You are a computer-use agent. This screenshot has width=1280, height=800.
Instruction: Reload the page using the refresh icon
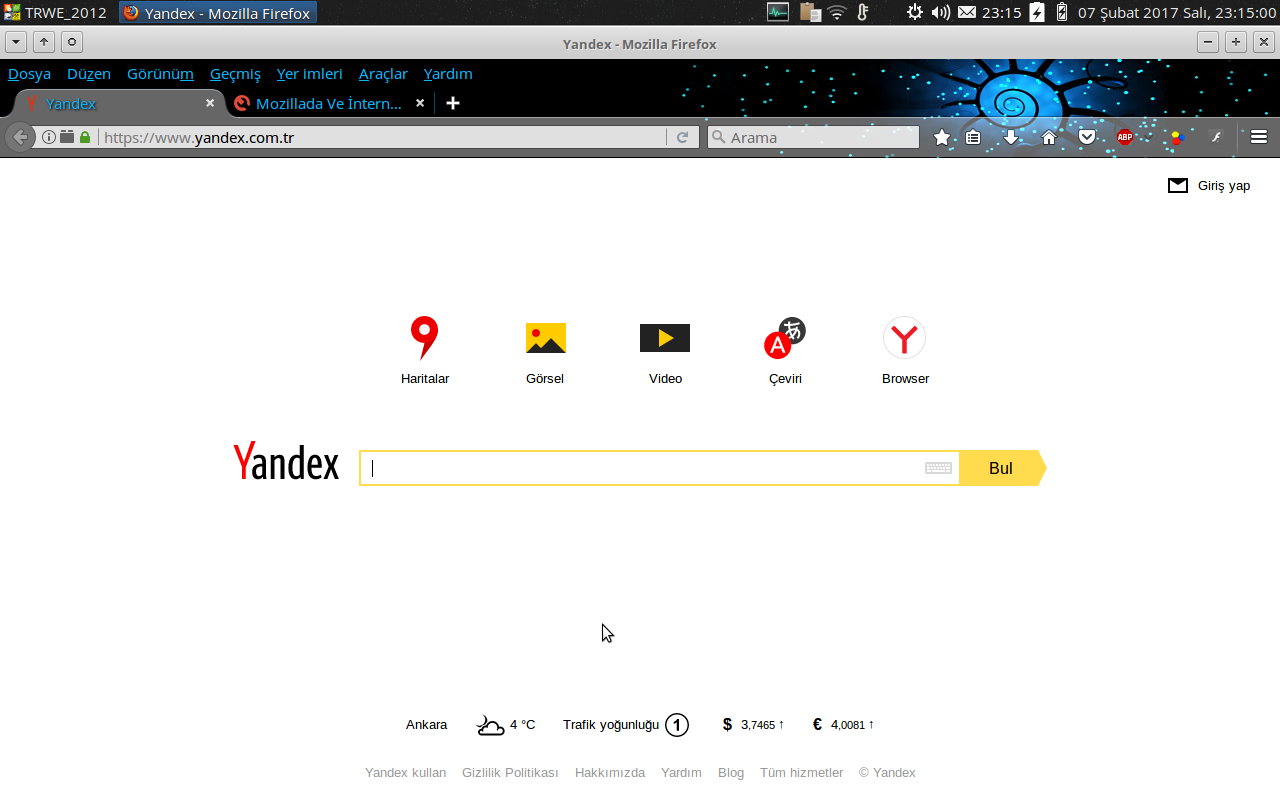point(682,137)
